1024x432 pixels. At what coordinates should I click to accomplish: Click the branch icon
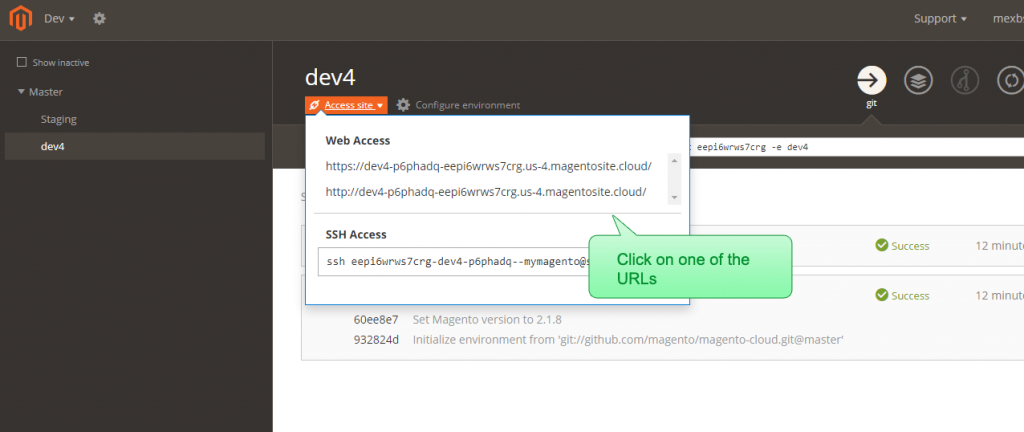[965, 80]
